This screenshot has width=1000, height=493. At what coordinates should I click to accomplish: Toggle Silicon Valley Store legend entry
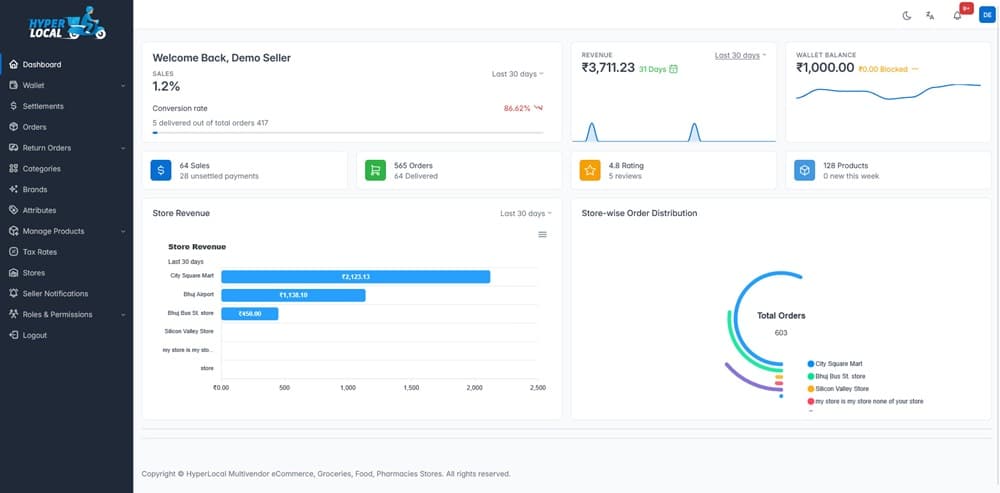tap(841, 388)
